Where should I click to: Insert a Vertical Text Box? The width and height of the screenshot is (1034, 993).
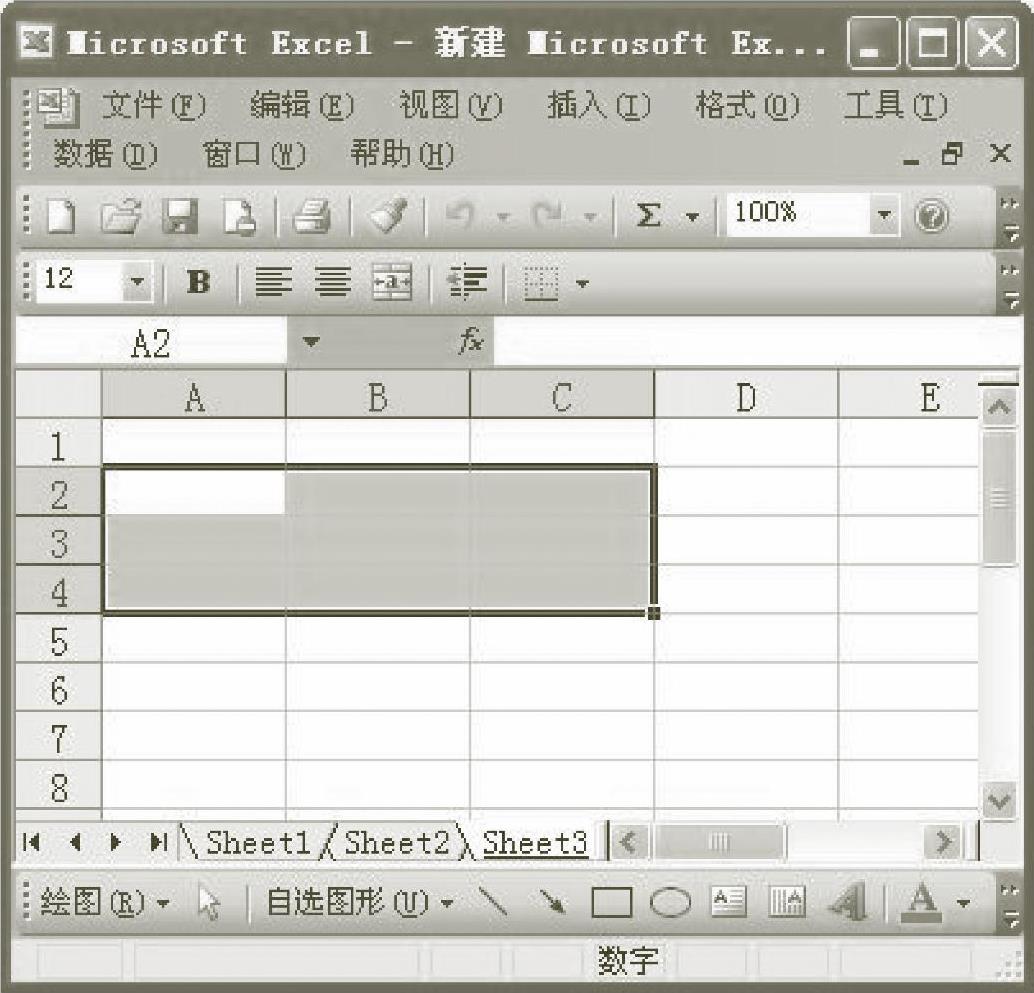coord(787,901)
